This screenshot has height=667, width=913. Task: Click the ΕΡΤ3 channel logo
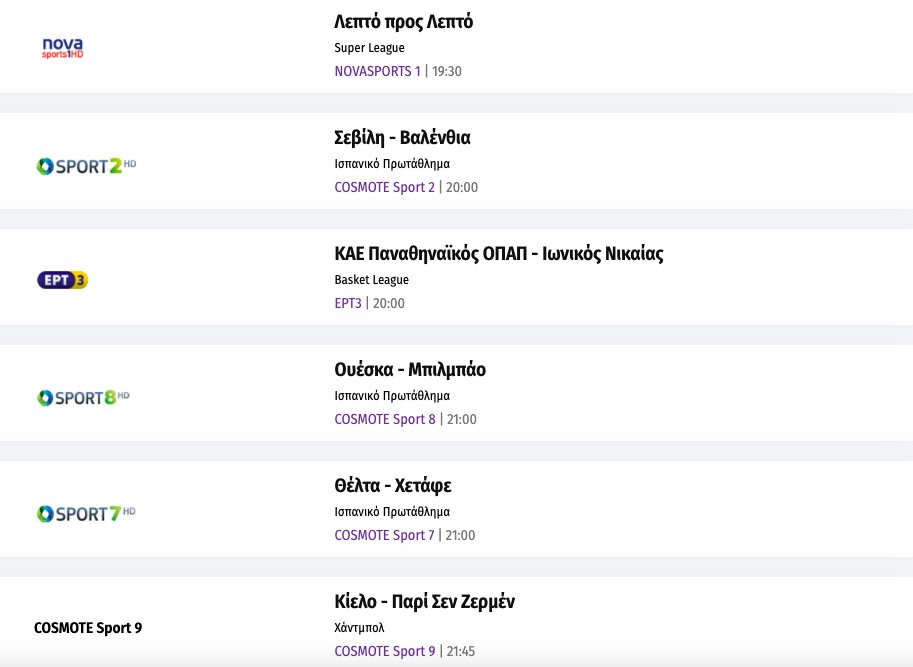pos(62,280)
